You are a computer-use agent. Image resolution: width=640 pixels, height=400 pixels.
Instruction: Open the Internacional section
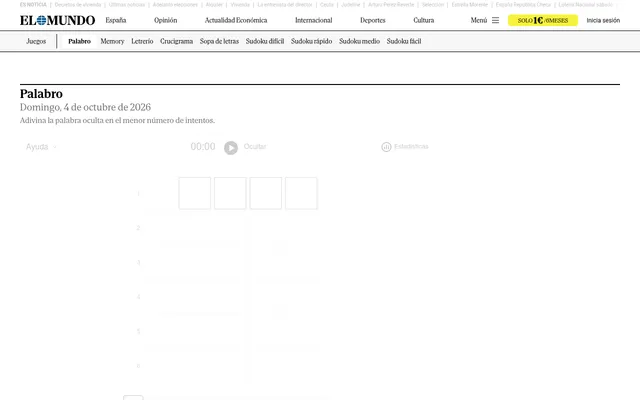click(313, 20)
